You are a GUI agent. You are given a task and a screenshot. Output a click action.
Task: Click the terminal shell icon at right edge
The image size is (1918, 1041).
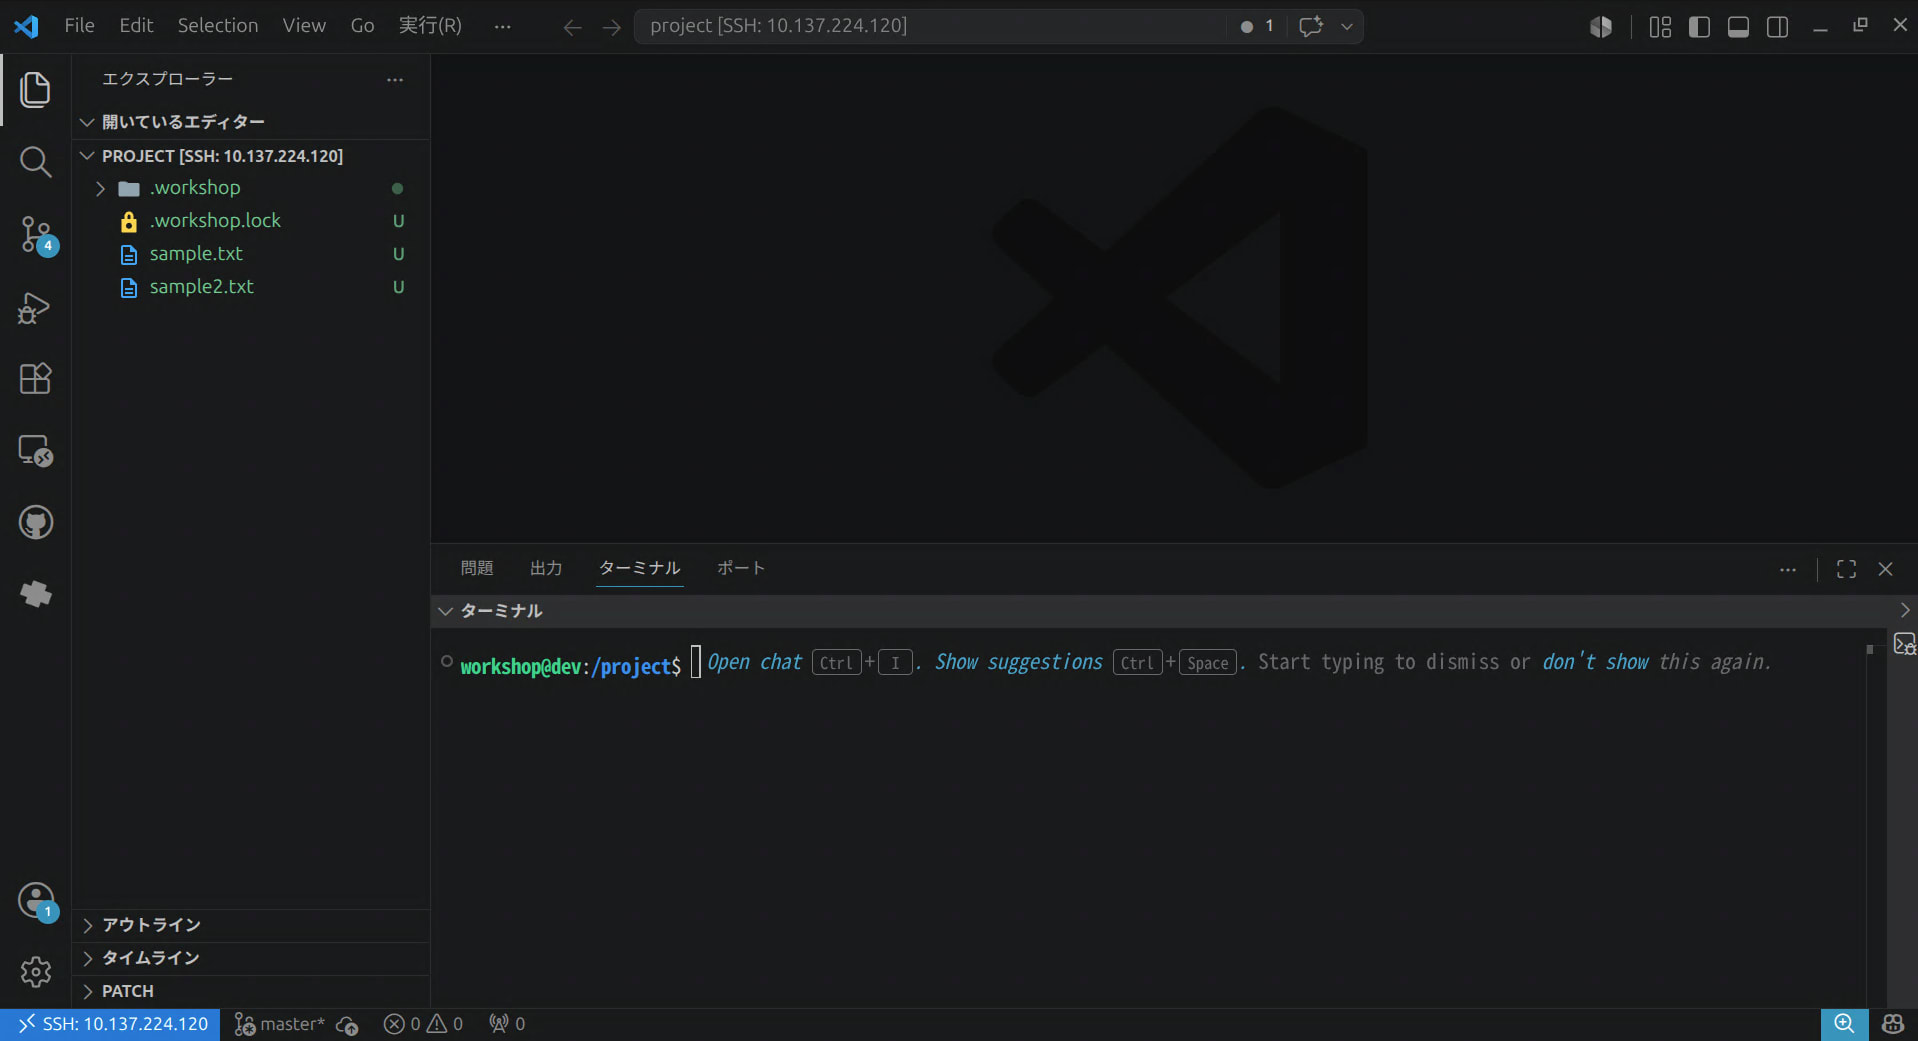point(1904,644)
